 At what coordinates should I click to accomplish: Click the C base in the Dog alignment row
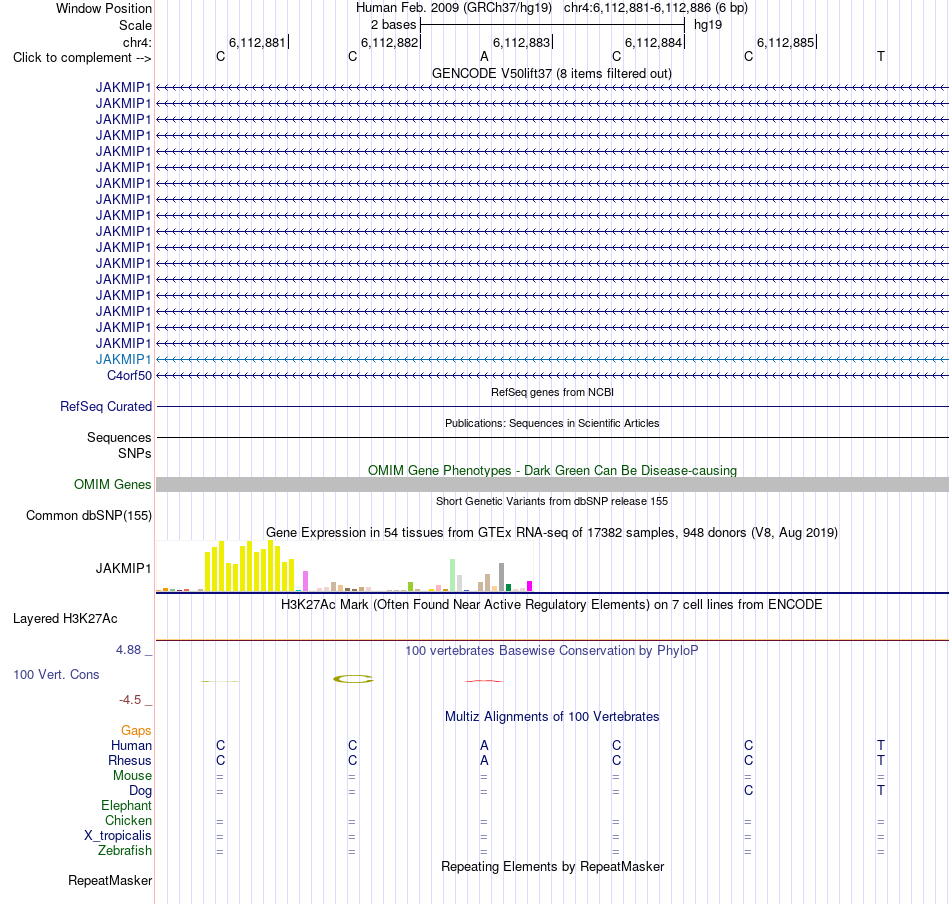(748, 790)
